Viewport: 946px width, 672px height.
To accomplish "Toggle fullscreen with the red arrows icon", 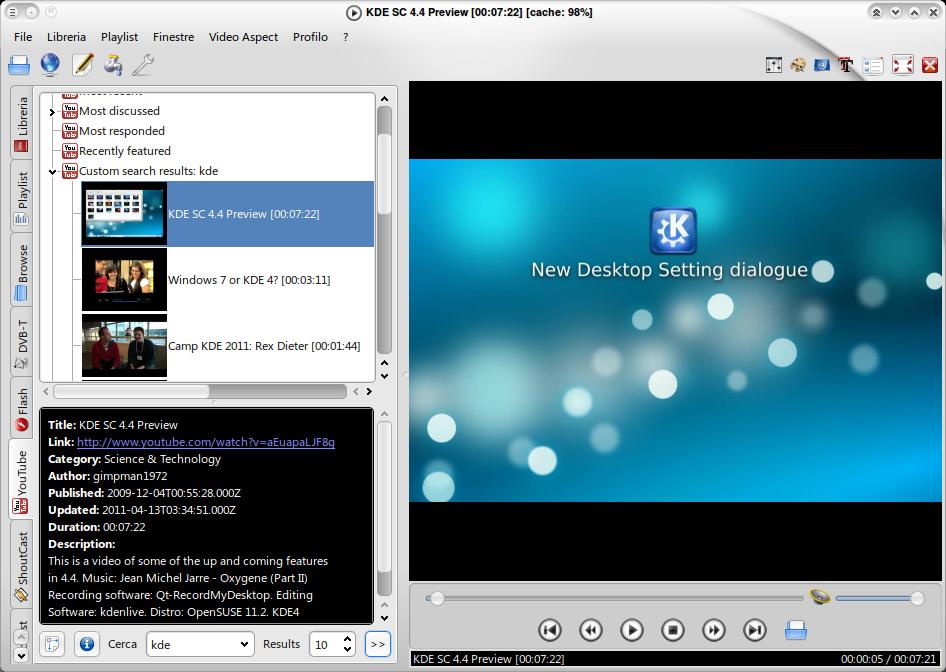I will (903, 65).
